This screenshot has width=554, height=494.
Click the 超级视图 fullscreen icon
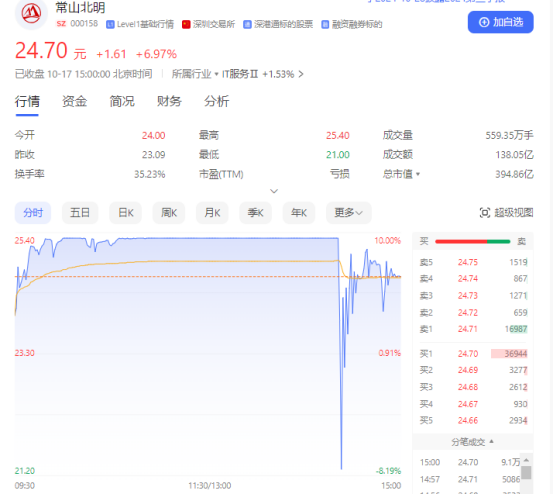pos(484,213)
